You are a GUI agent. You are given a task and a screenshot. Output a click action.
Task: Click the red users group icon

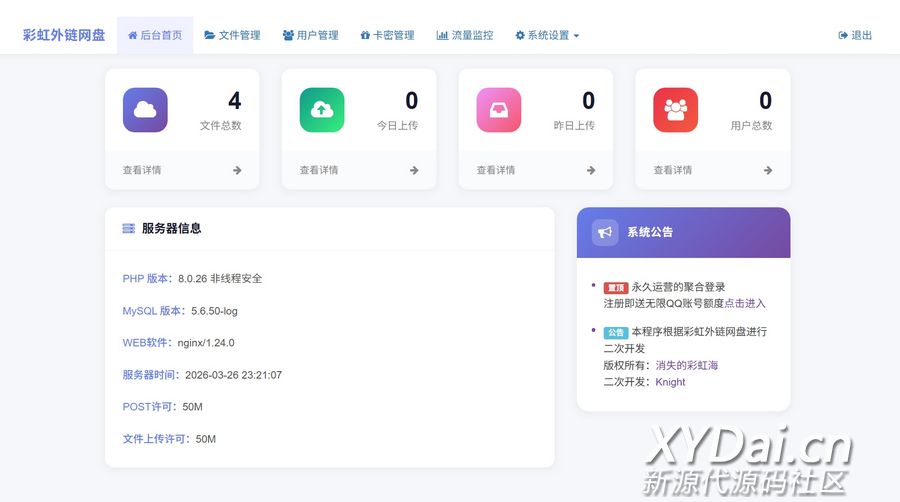coord(676,110)
